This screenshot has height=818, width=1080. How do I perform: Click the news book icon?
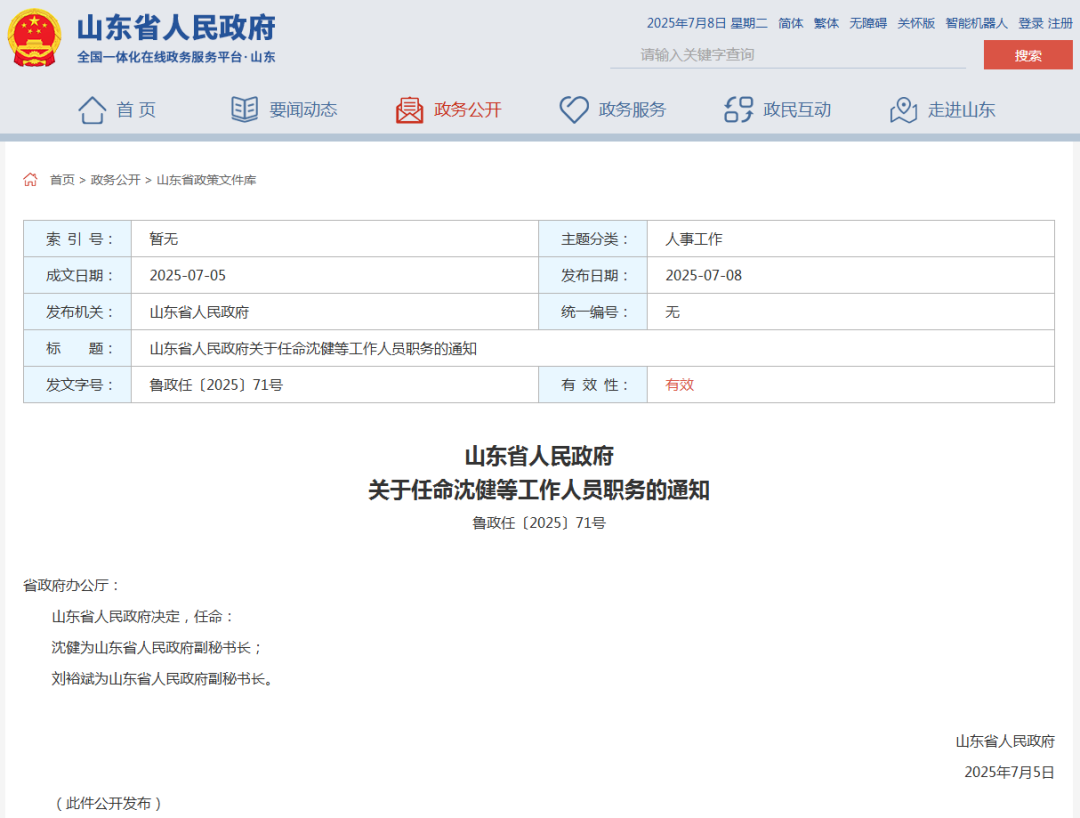pyautogui.click(x=245, y=109)
